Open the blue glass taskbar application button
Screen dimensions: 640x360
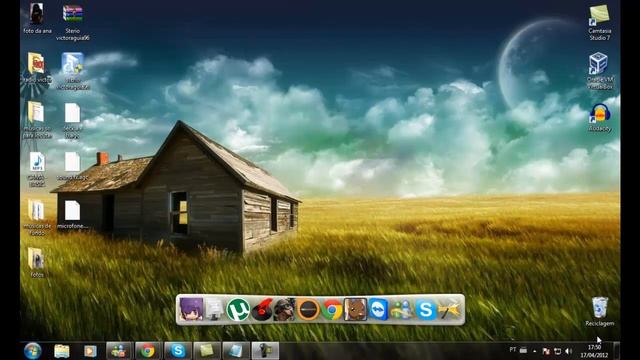[236, 351]
